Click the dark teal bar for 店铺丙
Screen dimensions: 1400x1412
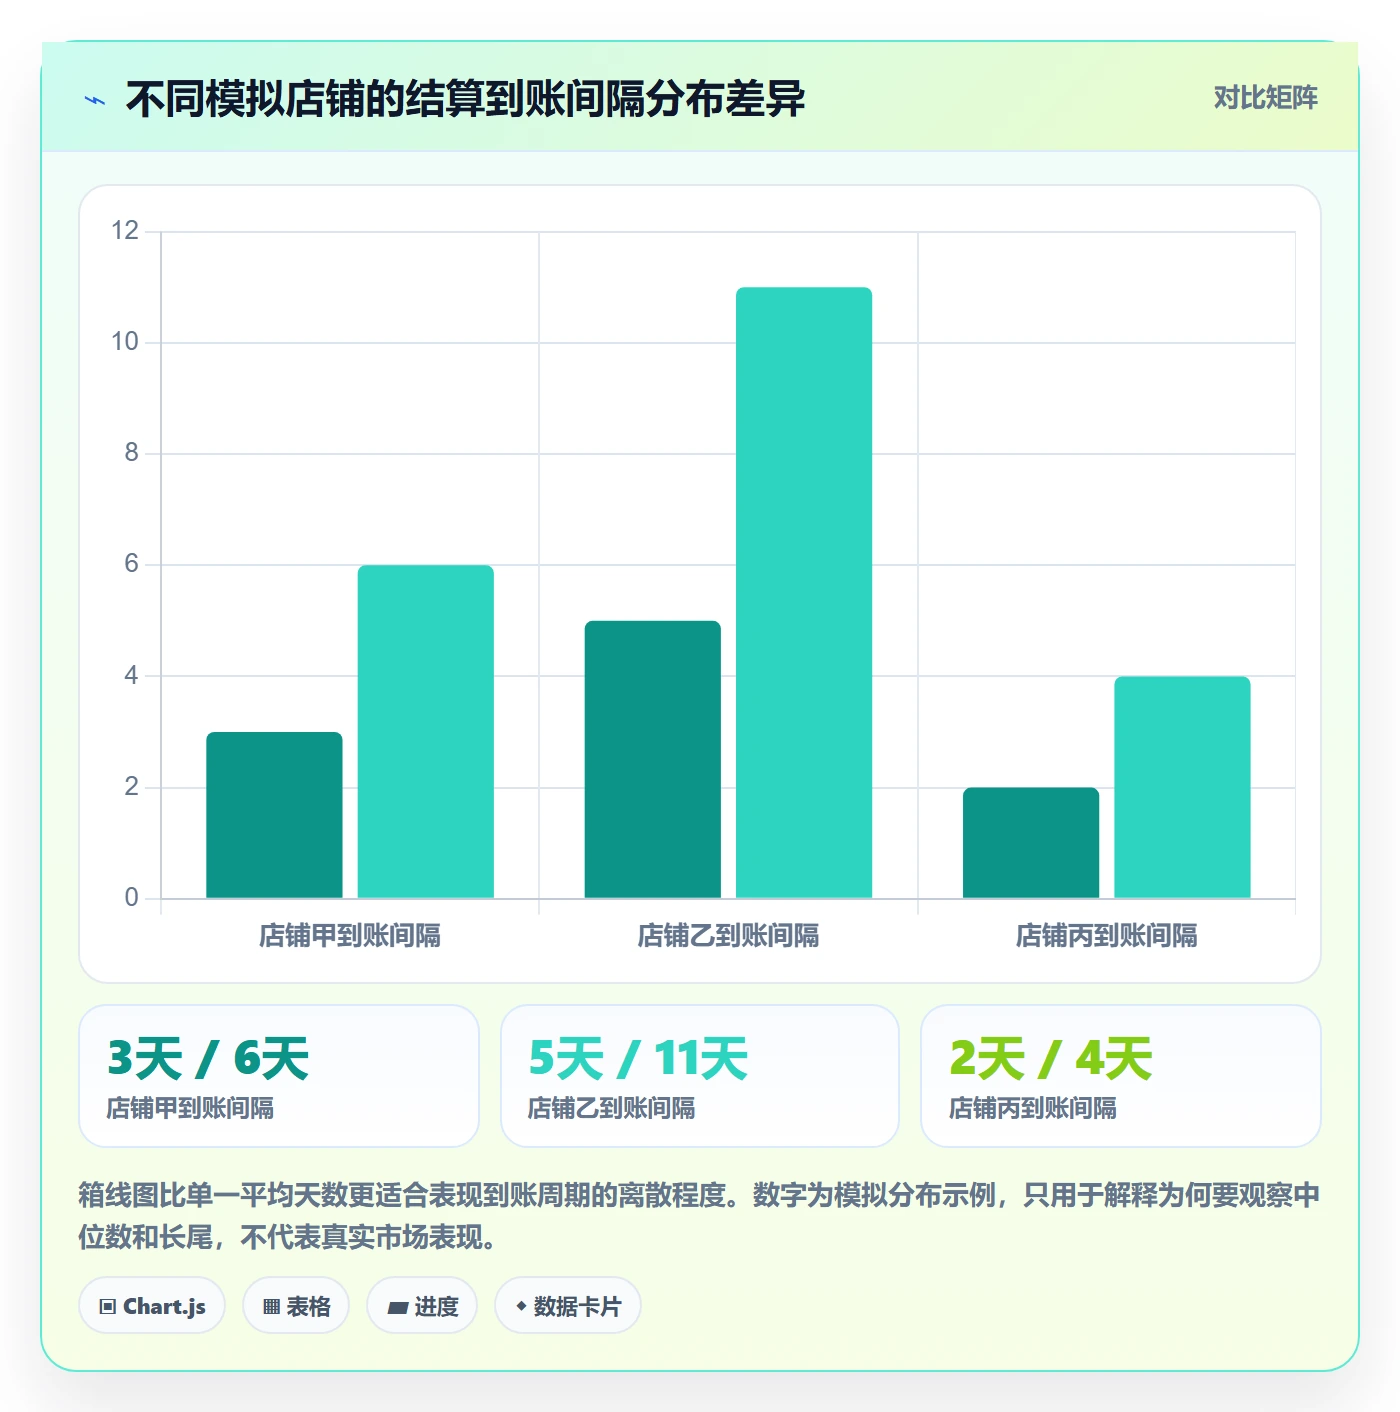point(1031,843)
